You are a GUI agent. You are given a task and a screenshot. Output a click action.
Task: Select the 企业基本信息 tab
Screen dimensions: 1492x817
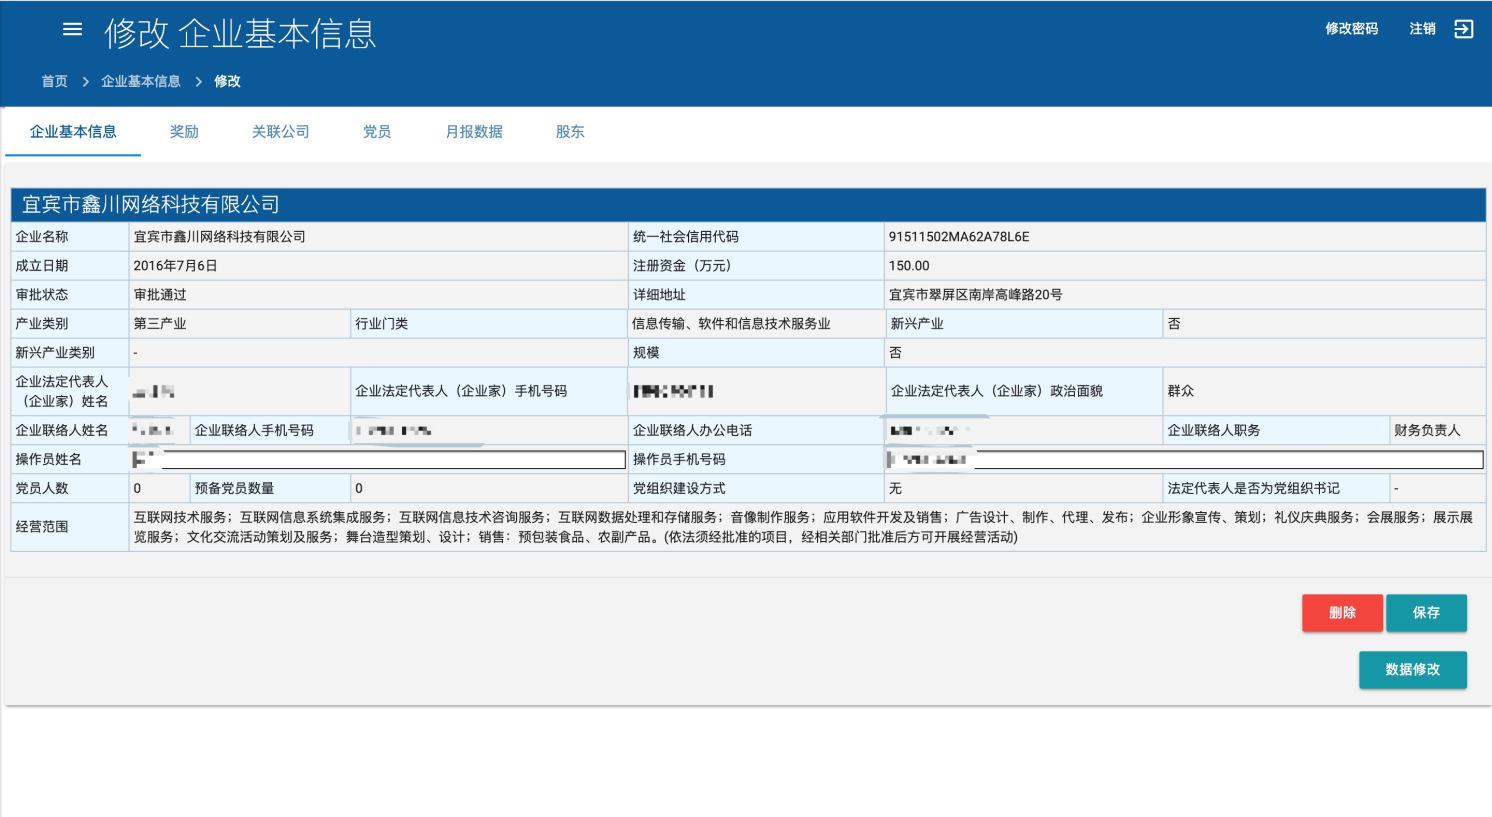73,132
